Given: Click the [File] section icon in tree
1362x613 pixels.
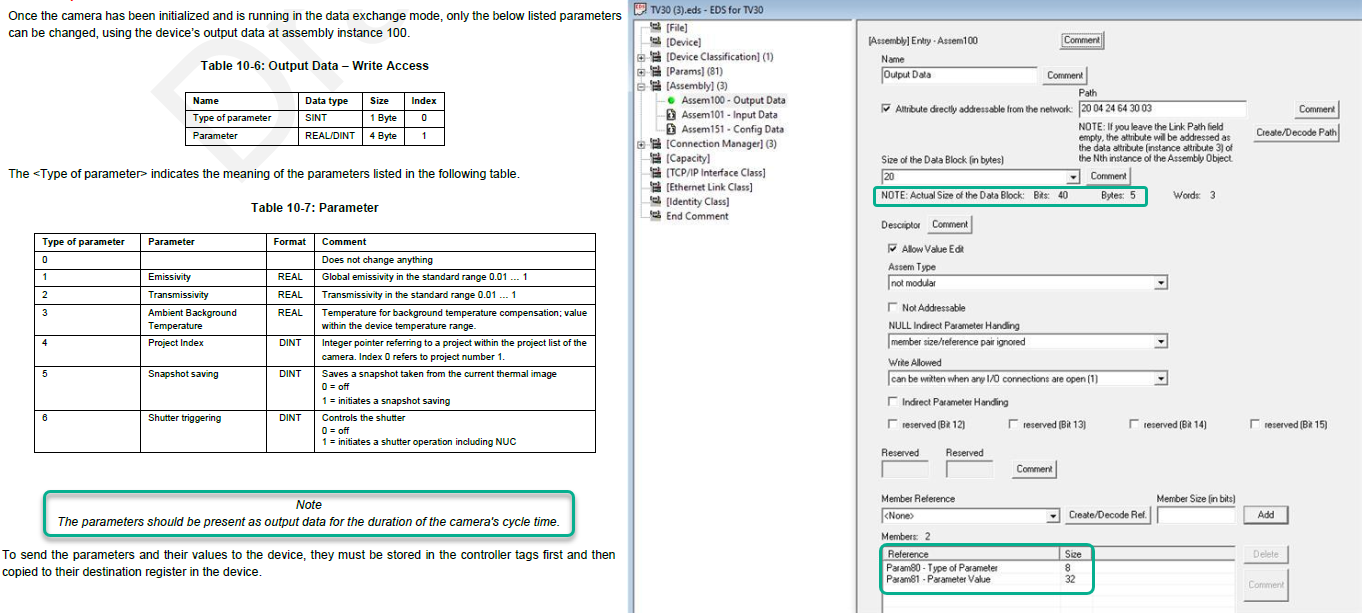Looking at the screenshot, I should point(656,28).
